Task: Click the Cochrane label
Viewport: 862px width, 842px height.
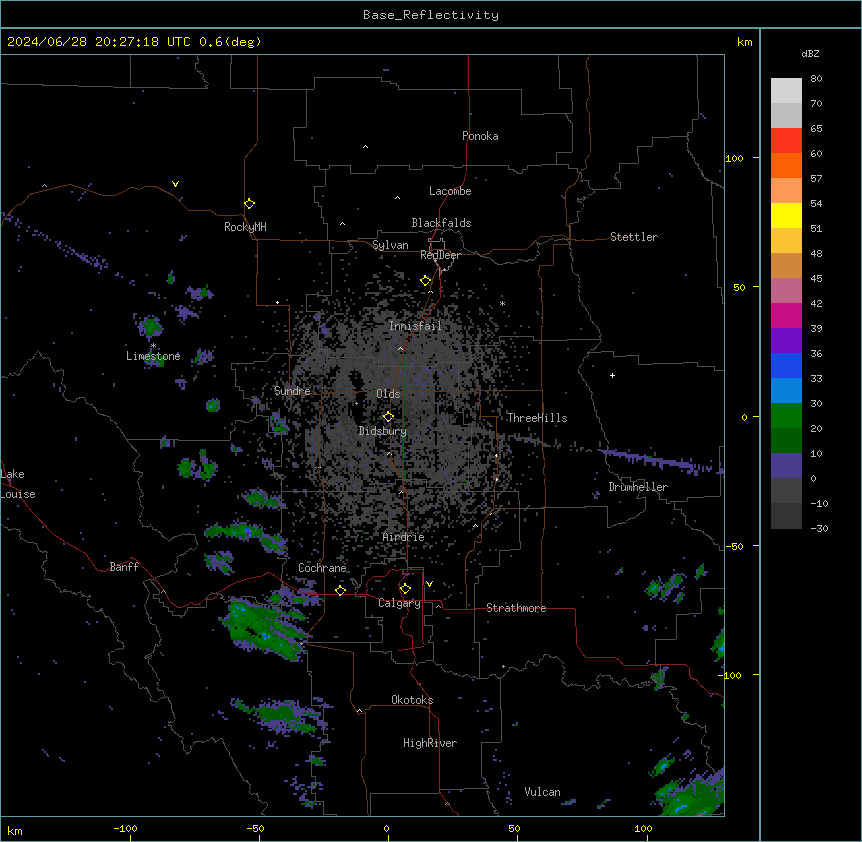Action: [x=322, y=568]
